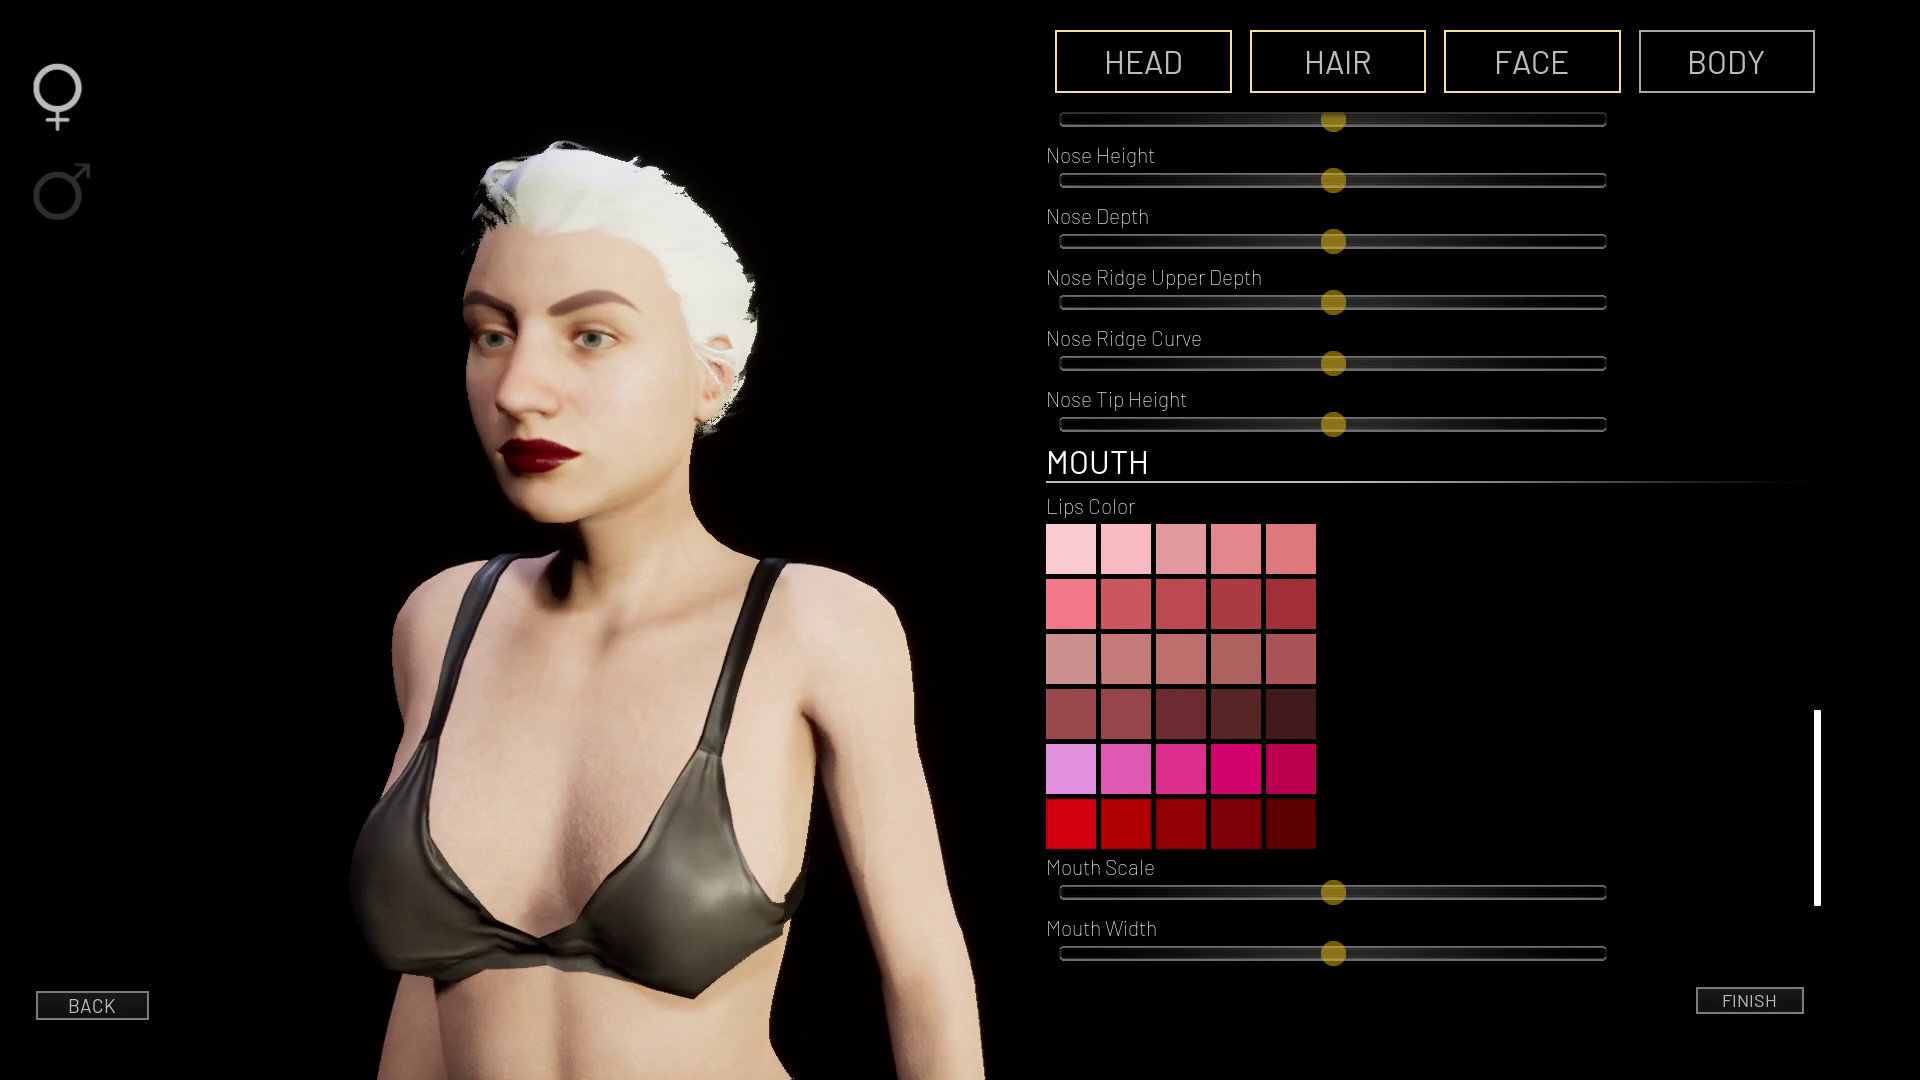Open the FACE tab
Screen dimensions: 1920x1080
(1531, 62)
